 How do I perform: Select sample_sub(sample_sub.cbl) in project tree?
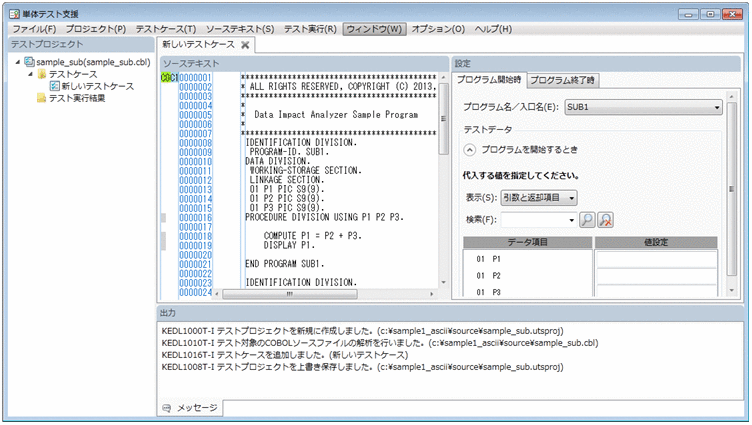(93, 62)
